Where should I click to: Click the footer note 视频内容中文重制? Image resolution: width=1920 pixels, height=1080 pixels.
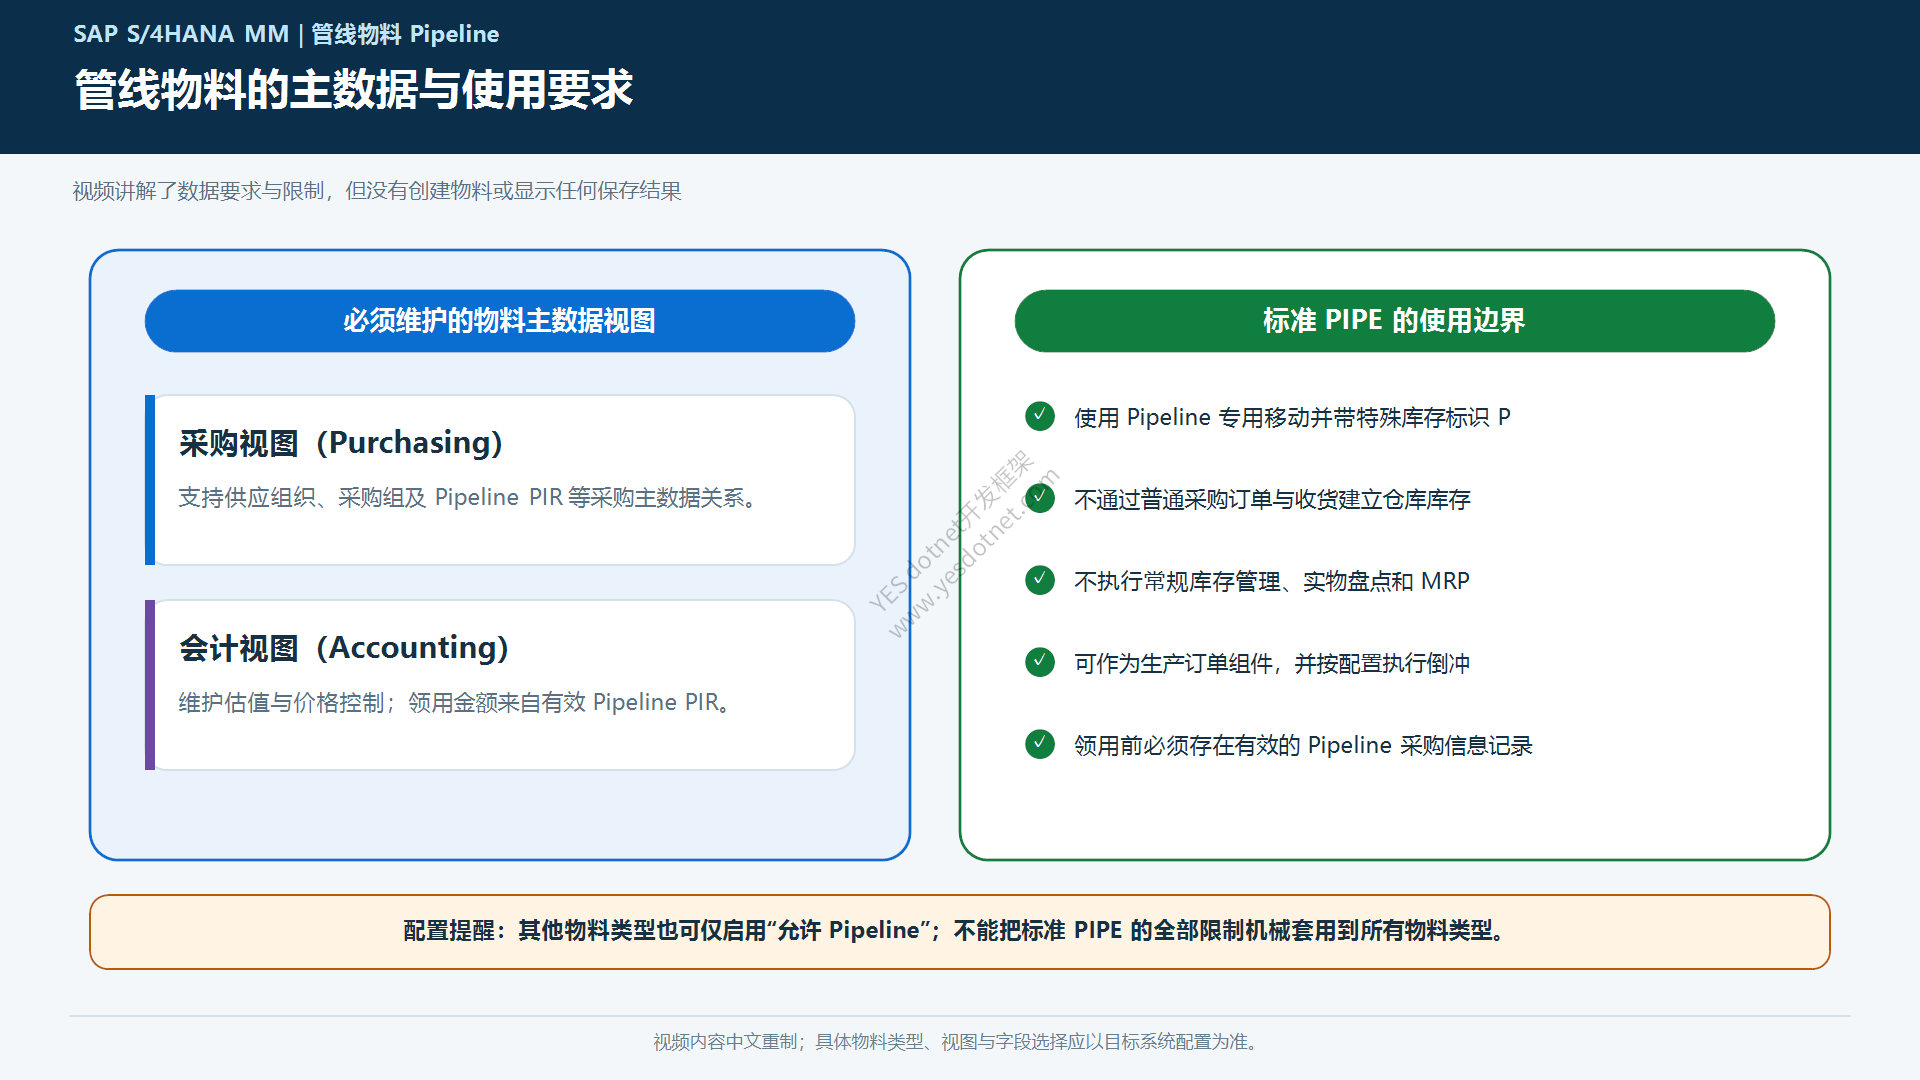[956, 1042]
